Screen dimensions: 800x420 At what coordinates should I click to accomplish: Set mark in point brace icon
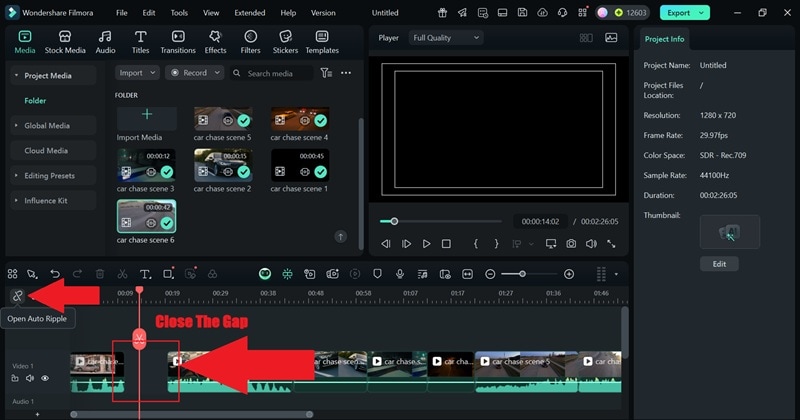pyautogui.click(x=476, y=244)
